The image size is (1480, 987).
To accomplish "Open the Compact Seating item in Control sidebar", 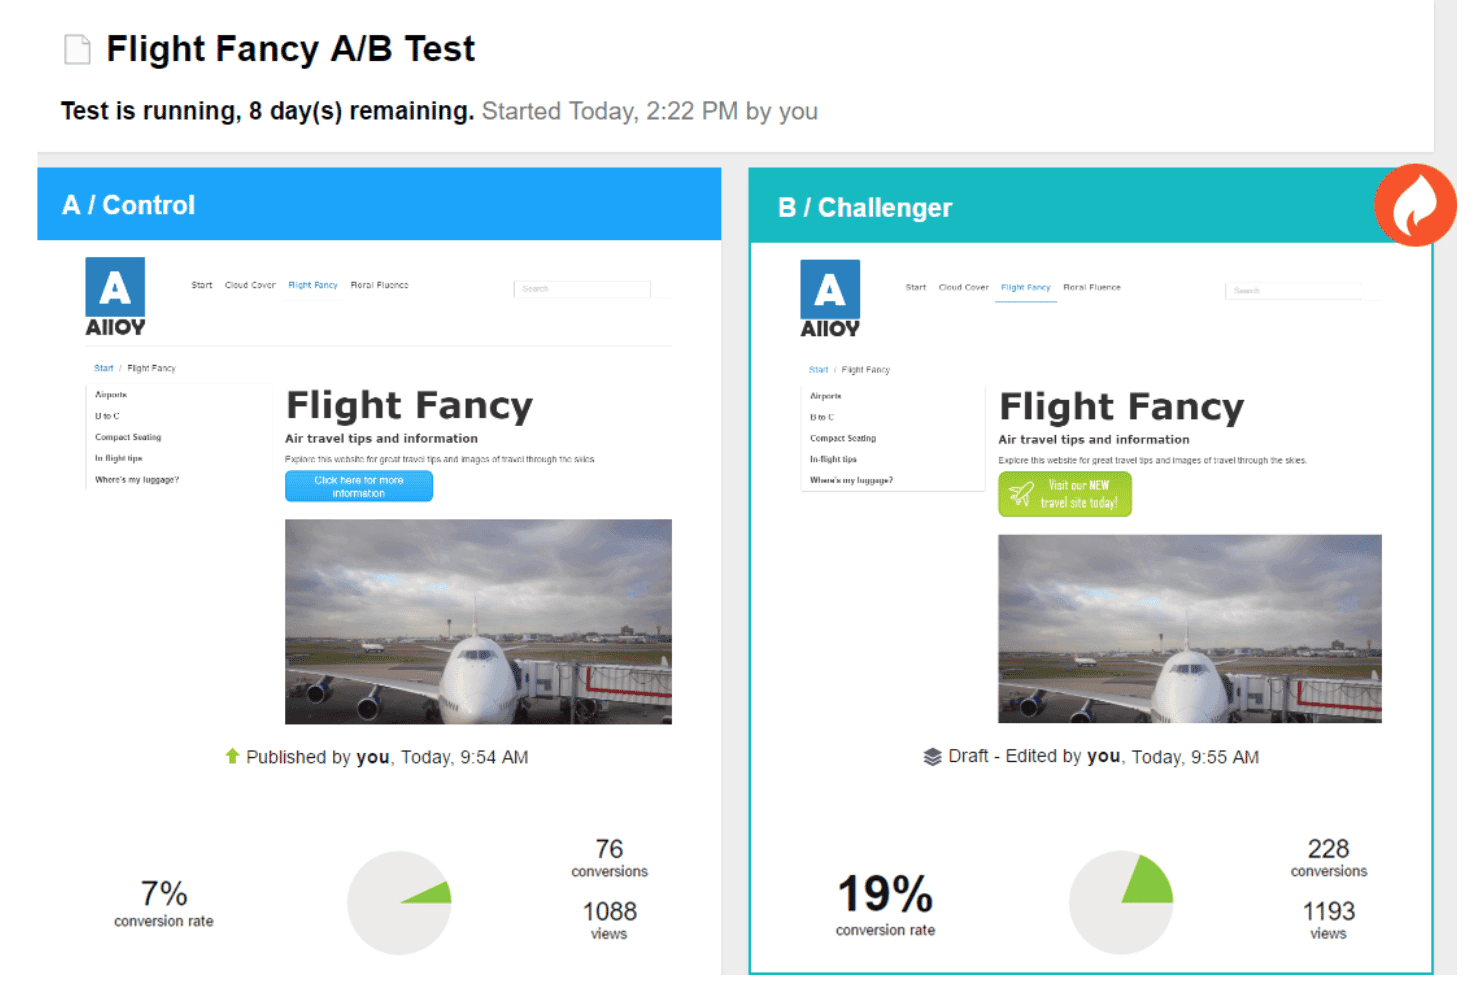I will (x=128, y=437).
